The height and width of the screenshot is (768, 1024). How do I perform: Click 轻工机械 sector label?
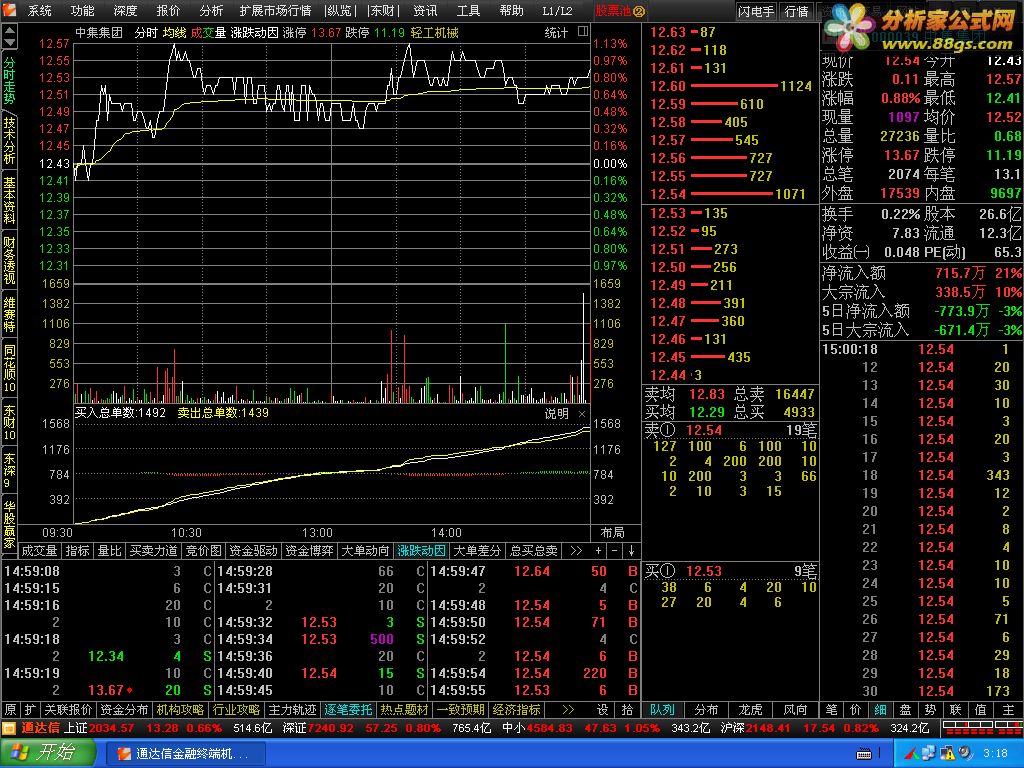point(434,33)
